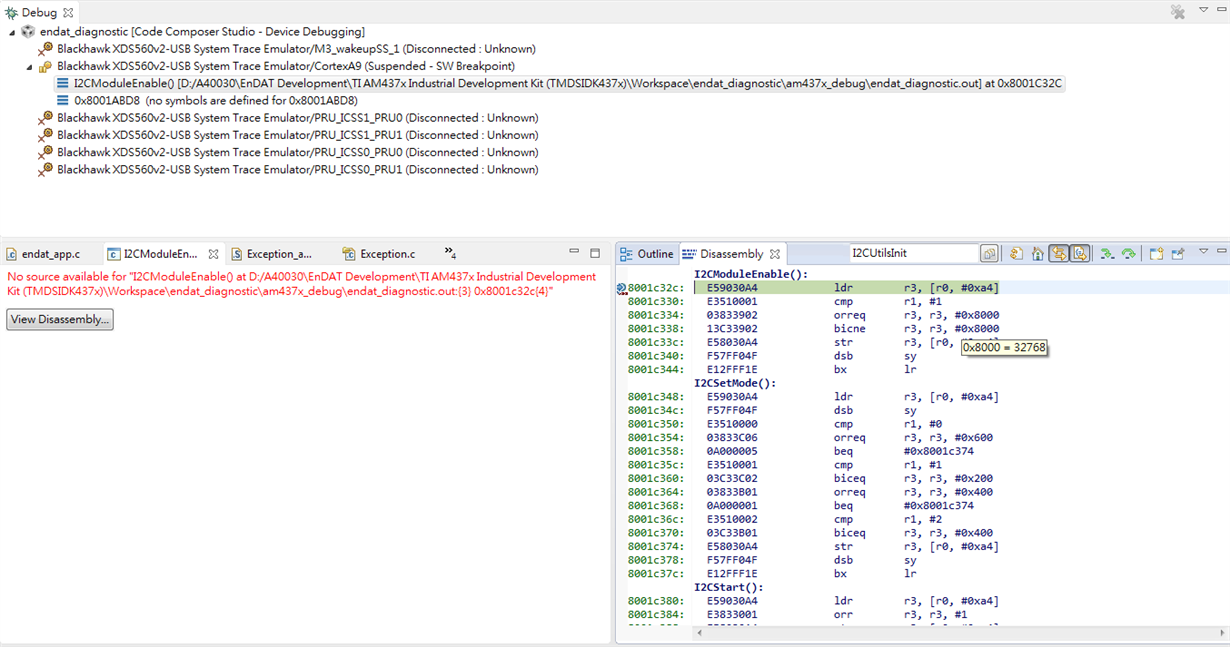Click the disconnected icon for M3_wakeupSS_1
Image resolution: width=1230 pixels, height=647 pixels.
tap(45, 49)
